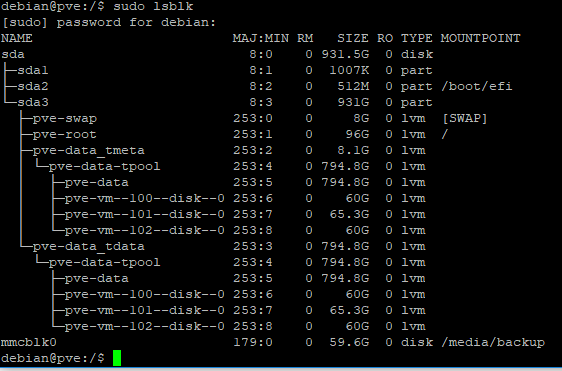Click the '/media/backup' mountpoint
This screenshot has width=562, height=371.
pyautogui.click(x=493, y=342)
